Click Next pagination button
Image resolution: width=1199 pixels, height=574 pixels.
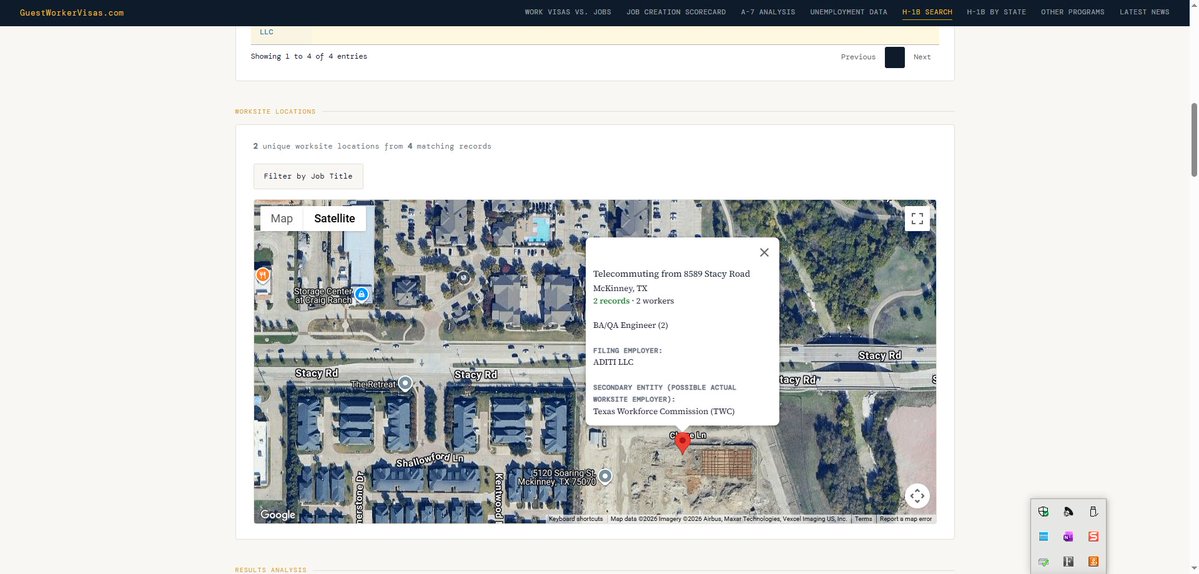(922, 57)
